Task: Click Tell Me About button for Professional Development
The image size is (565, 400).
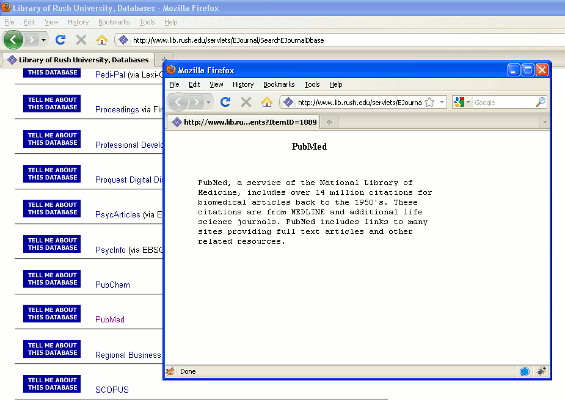Action: pyautogui.click(x=52, y=139)
